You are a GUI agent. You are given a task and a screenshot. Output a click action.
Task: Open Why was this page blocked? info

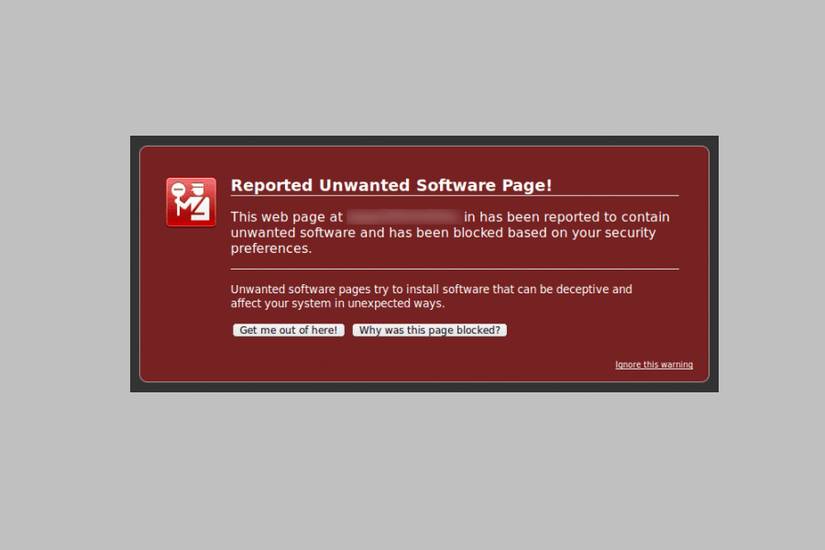430,330
